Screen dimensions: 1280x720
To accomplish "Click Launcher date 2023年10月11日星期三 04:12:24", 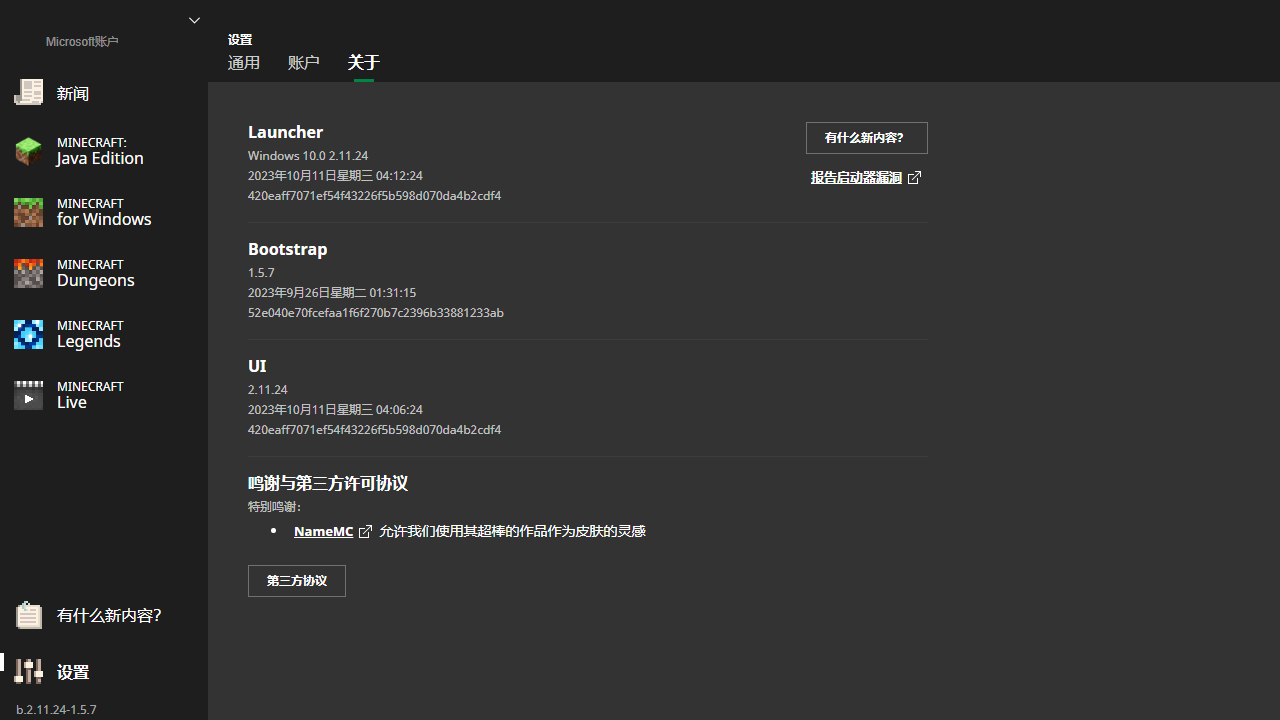I will (335, 176).
